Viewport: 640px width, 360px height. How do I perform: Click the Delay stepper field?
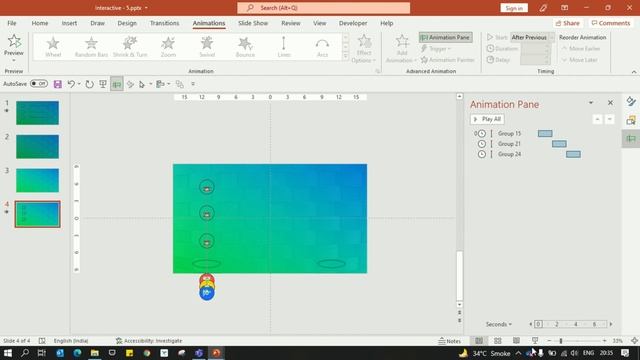click(535, 60)
